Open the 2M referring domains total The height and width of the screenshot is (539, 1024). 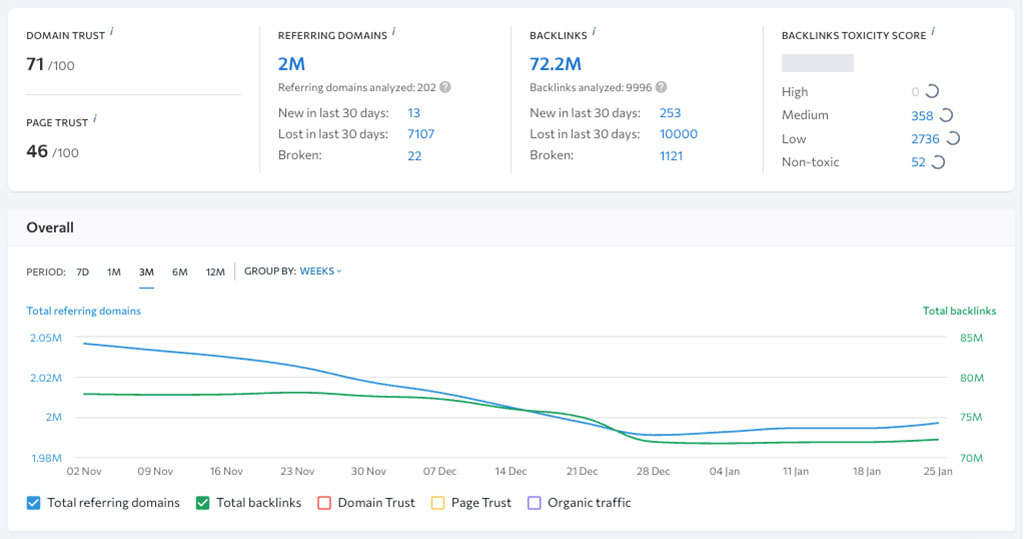coord(291,64)
